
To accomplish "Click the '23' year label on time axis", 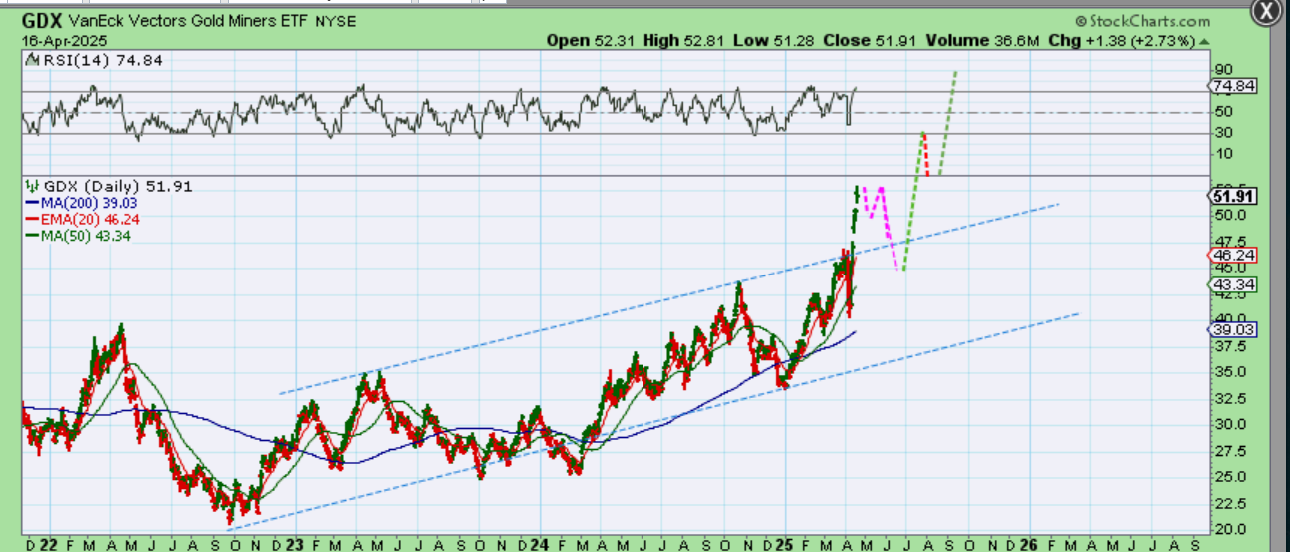I will click(x=293, y=543).
